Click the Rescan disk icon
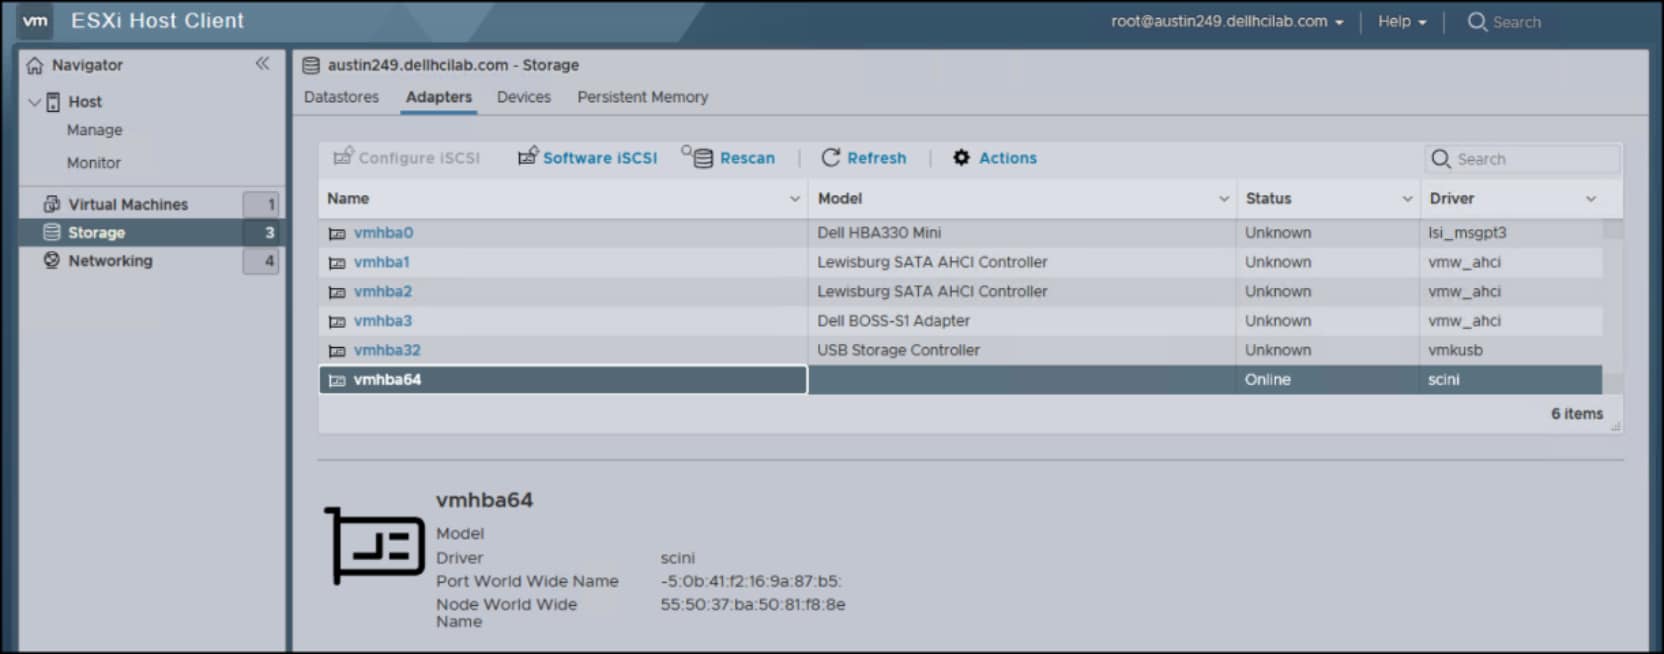This screenshot has width=1664, height=654. click(x=698, y=156)
